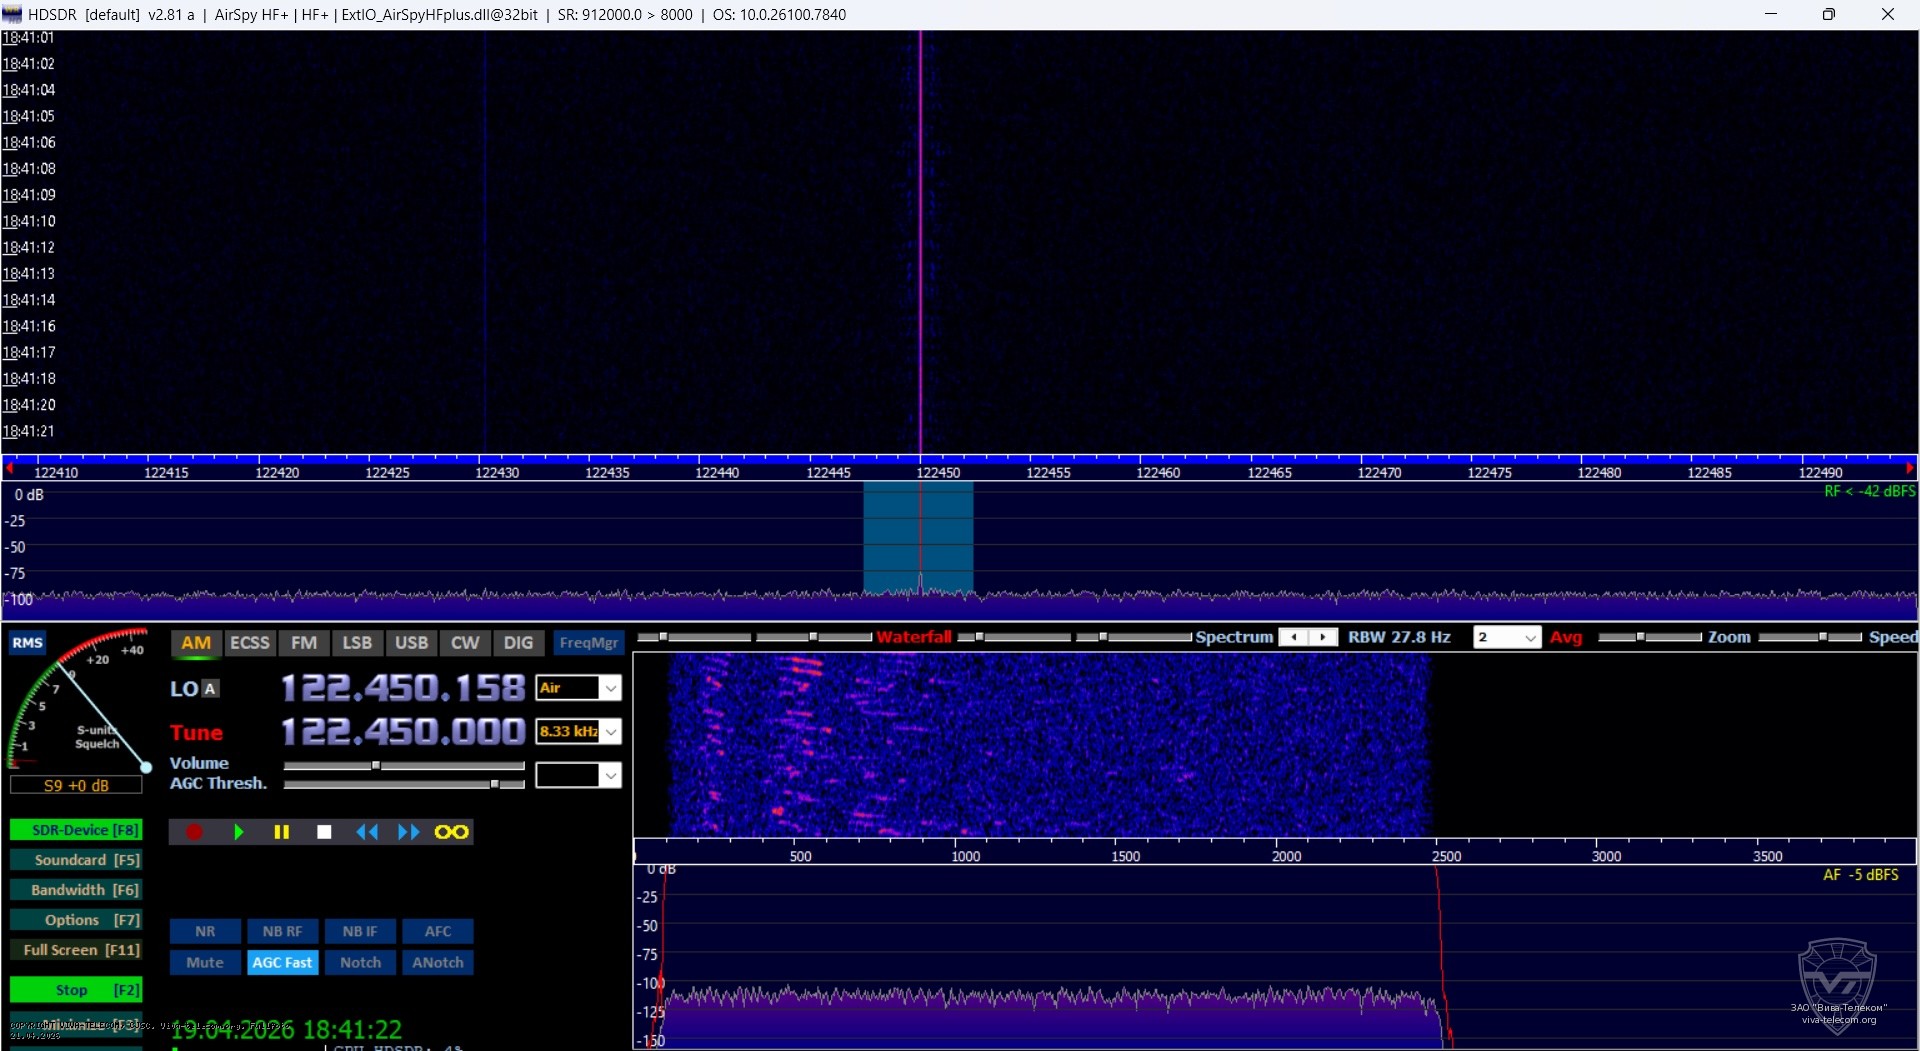Viewport: 1920px width, 1051px height.
Task: Adjust the Volume slider
Action: [x=404, y=765]
